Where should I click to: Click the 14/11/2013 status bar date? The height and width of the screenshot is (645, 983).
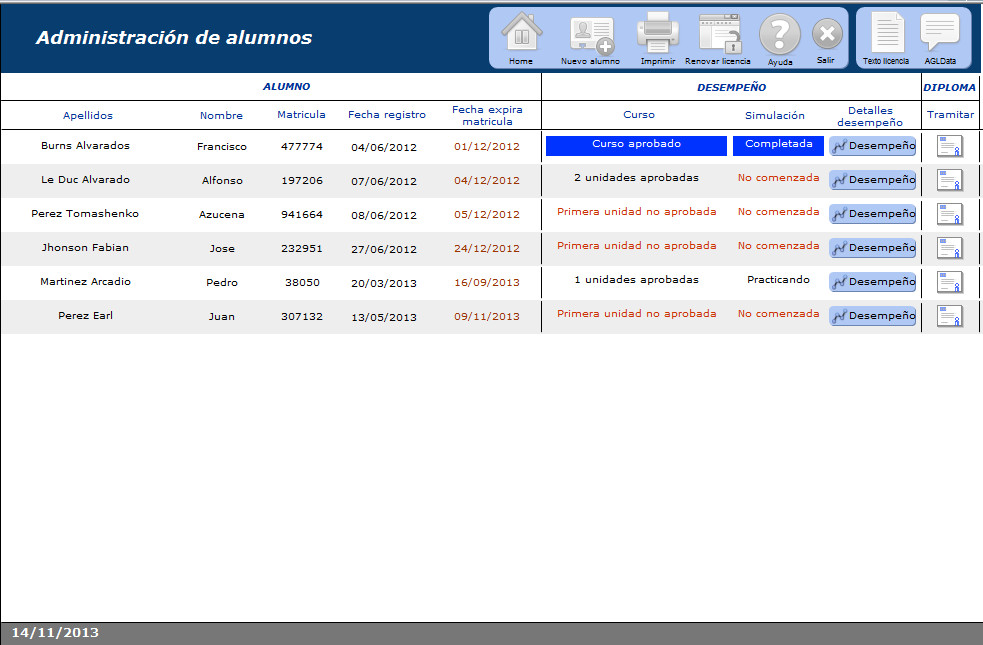55,632
